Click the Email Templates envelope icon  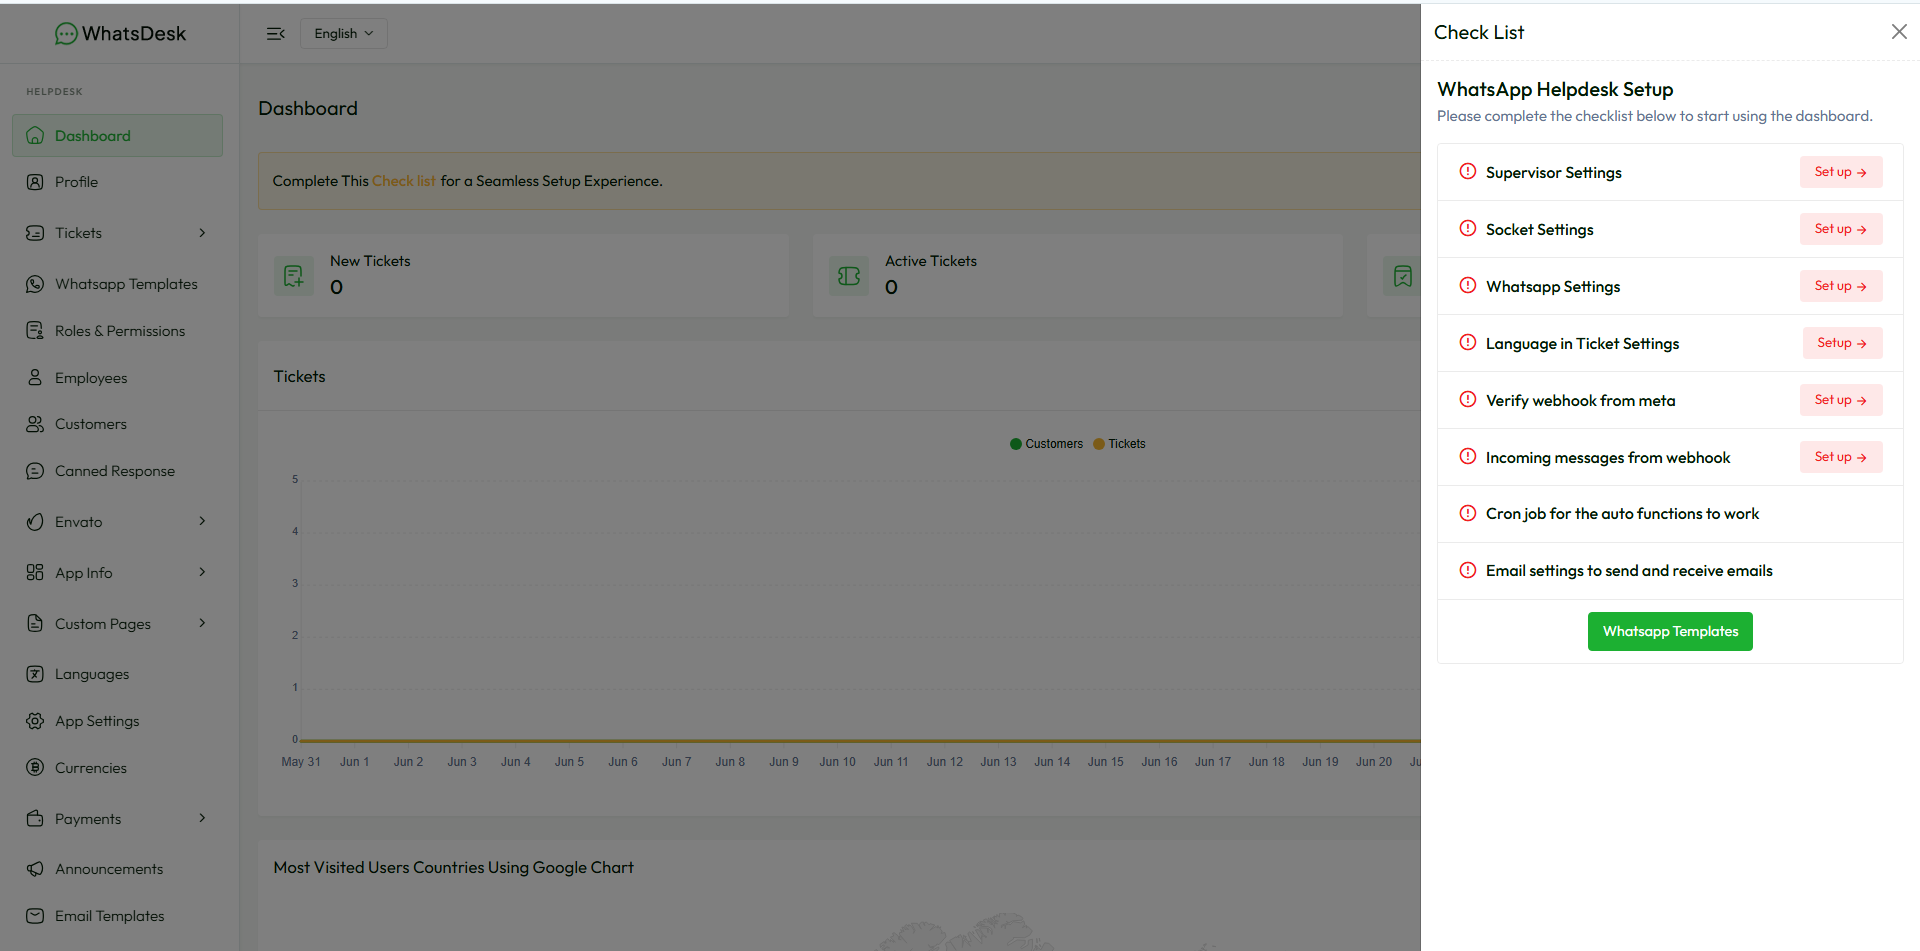[x=35, y=916]
